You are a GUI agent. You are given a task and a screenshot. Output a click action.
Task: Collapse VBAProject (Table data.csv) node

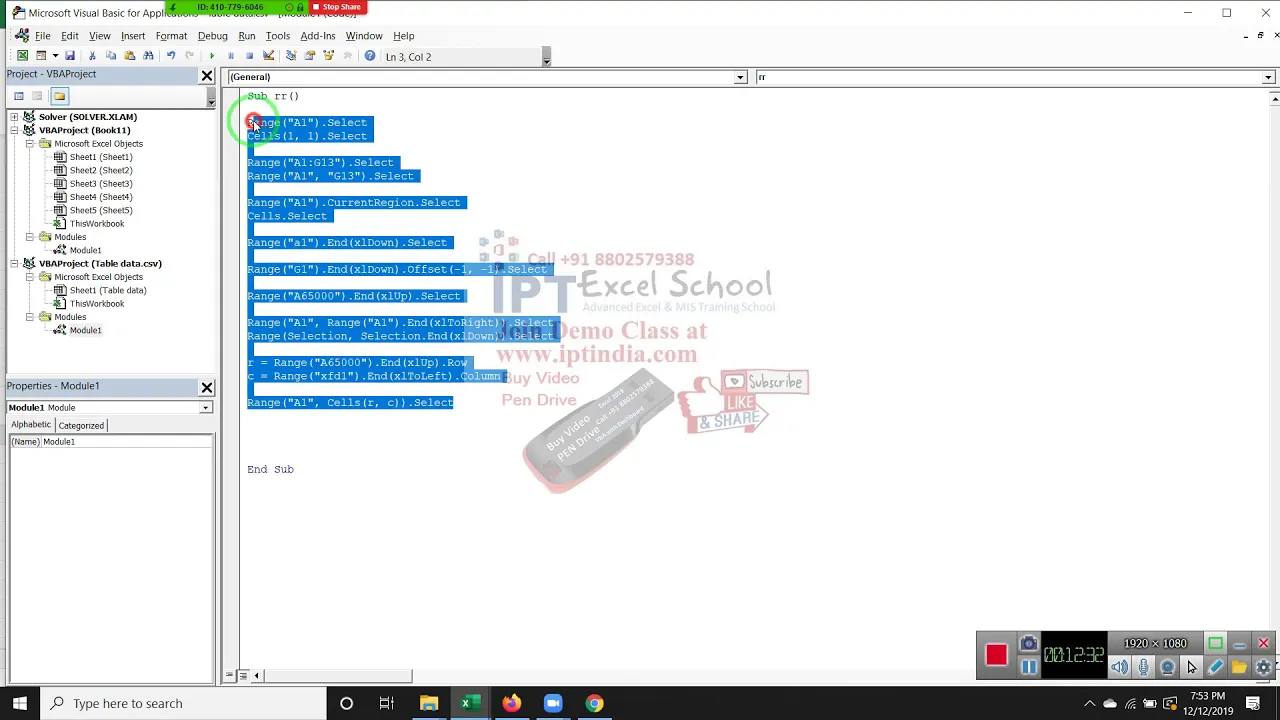coord(14,263)
